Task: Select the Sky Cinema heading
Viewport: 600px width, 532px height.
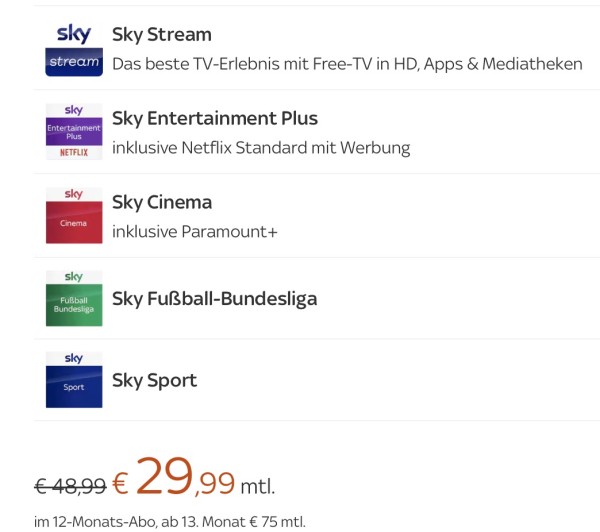Action: [x=162, y=202]
